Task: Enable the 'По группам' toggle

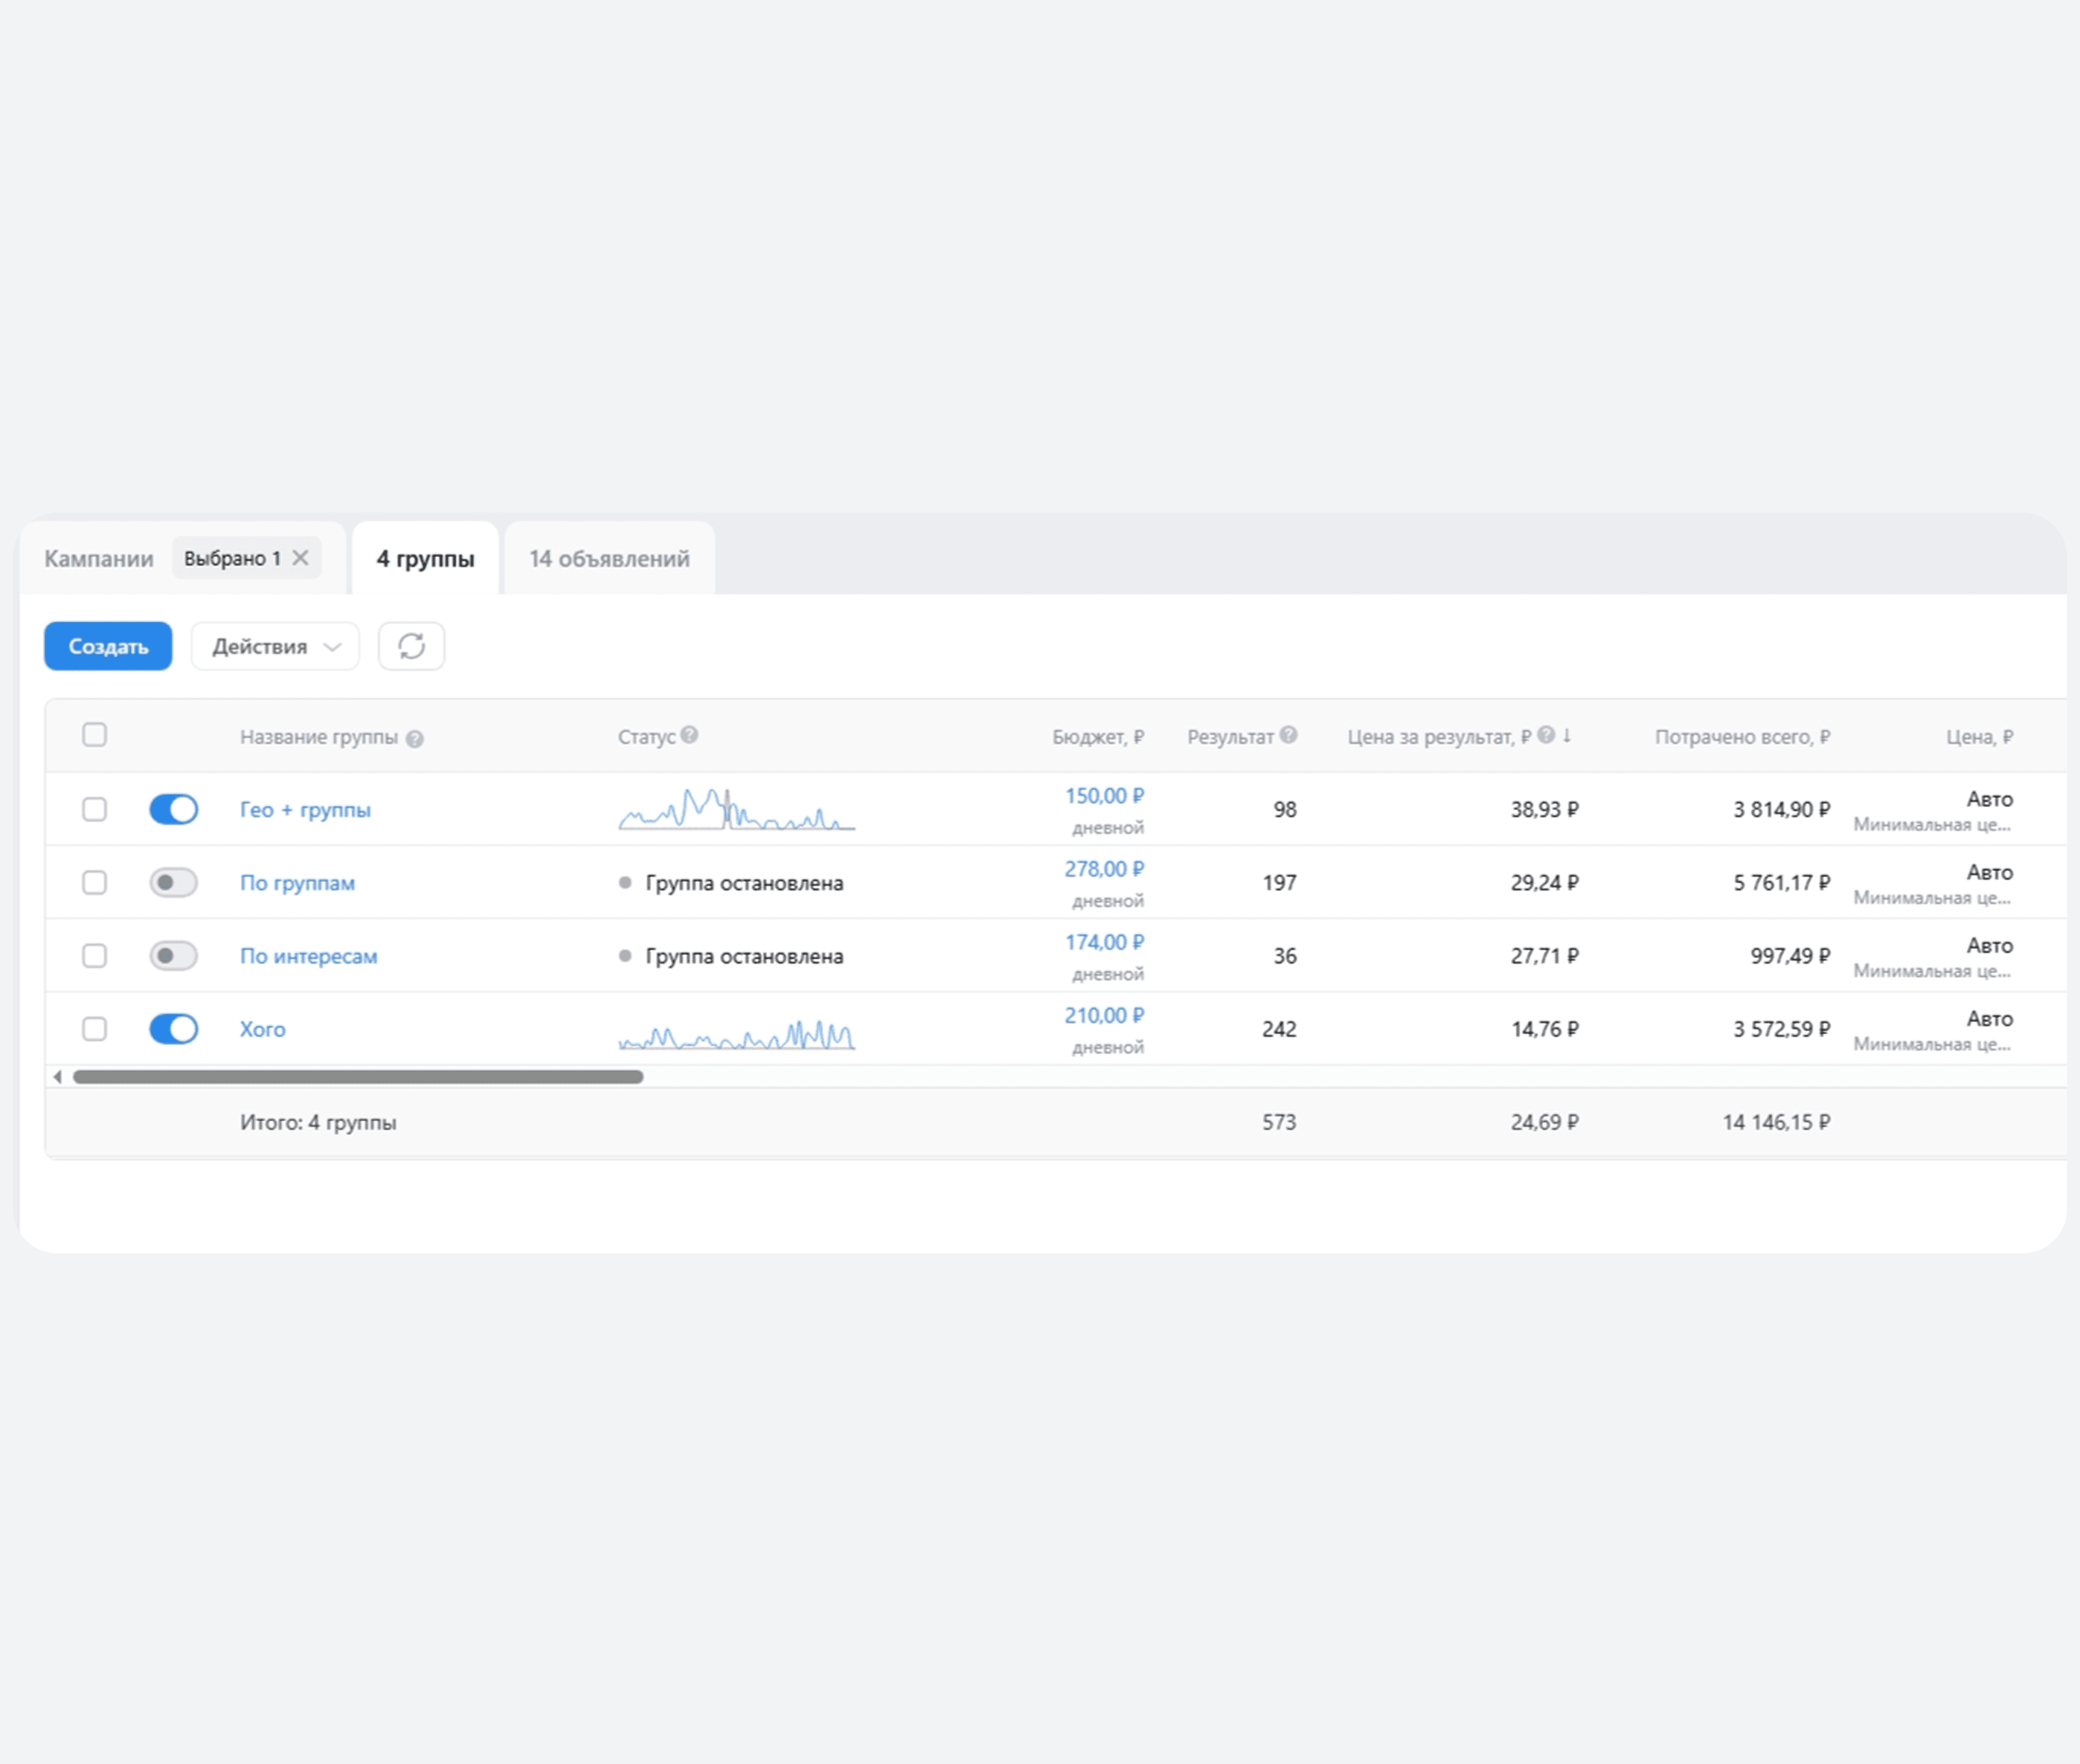Action: pyautogui.click(x=173, y=882)
